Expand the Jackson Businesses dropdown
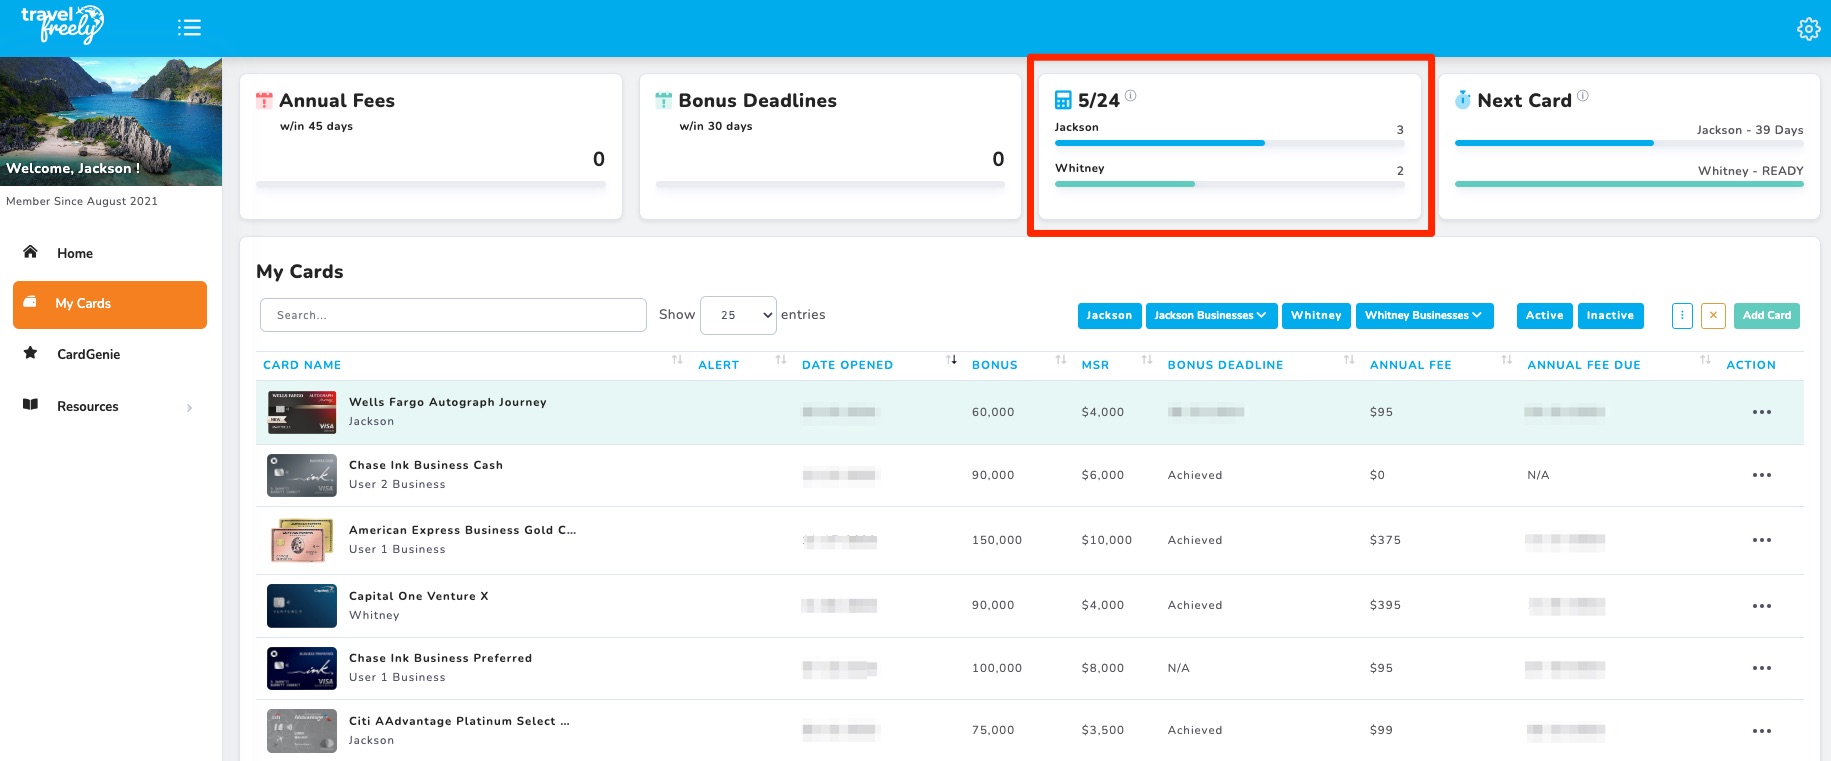This screenshot has height=761, width=1831. [x=1210, y=316]
